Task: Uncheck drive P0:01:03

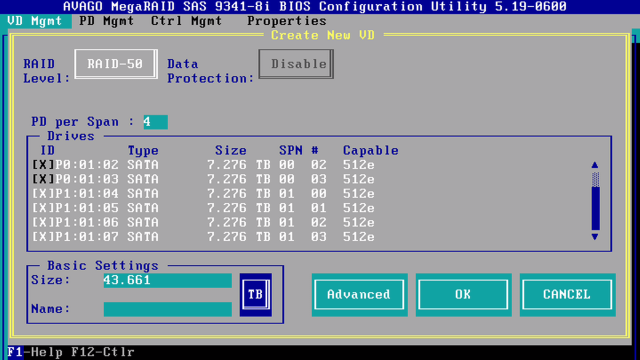Action: click(x=43, y=179)
